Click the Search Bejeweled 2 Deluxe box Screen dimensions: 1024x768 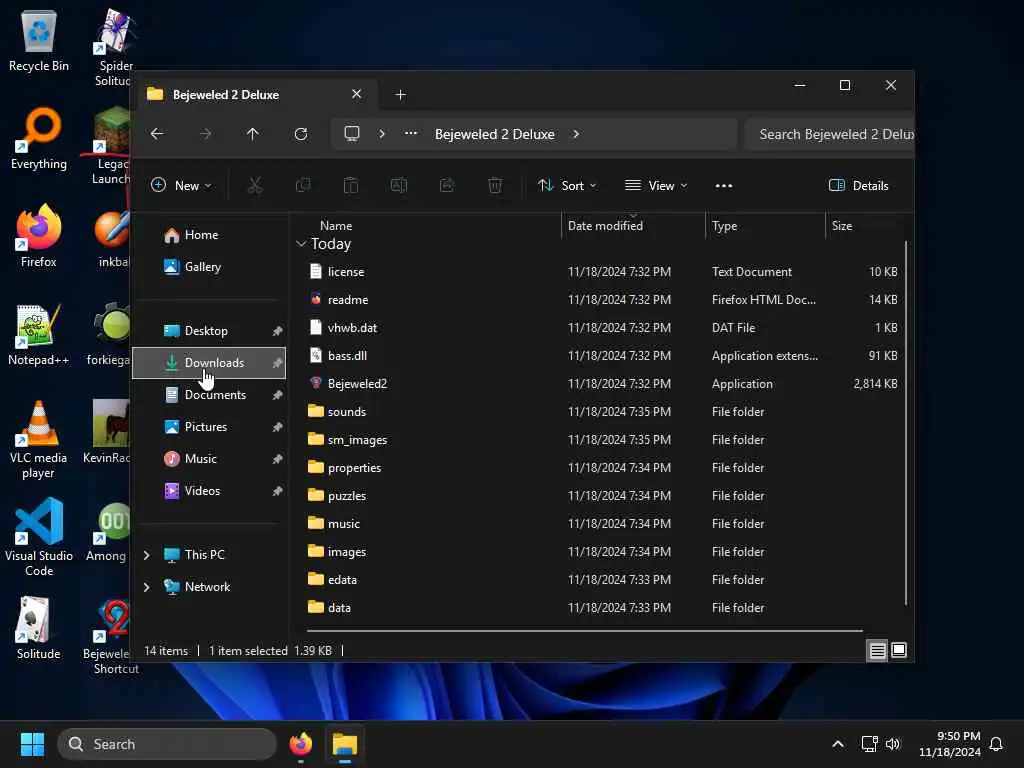coord(829,134)
